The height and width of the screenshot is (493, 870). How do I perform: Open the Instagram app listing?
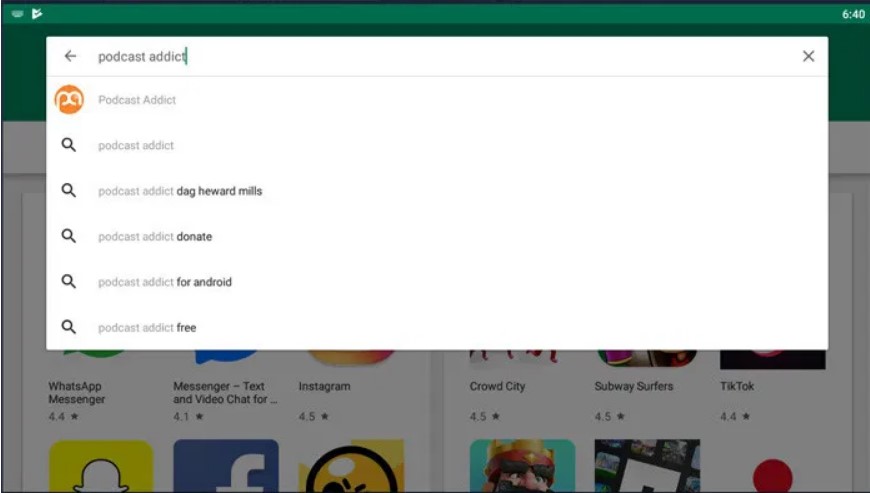pyautogui.click(x=351, y=388)
